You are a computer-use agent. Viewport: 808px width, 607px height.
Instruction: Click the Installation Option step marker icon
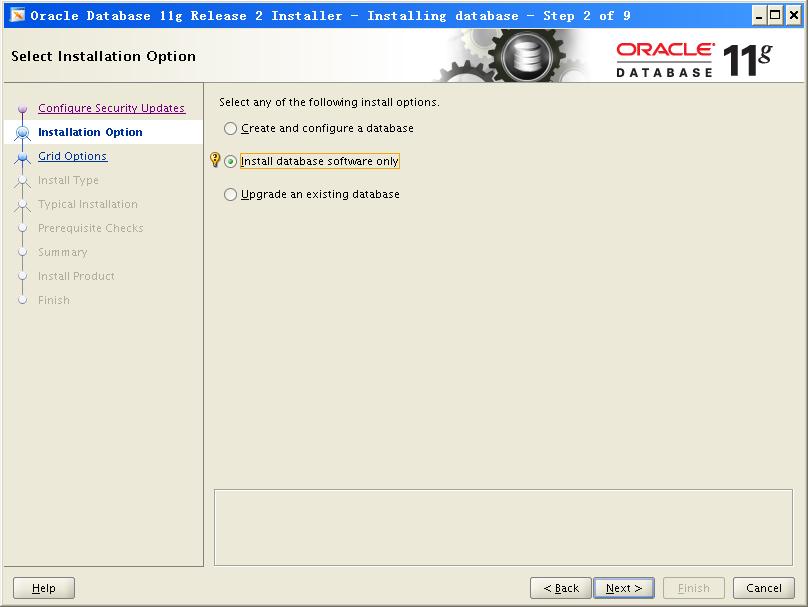[x=23, y=133]
